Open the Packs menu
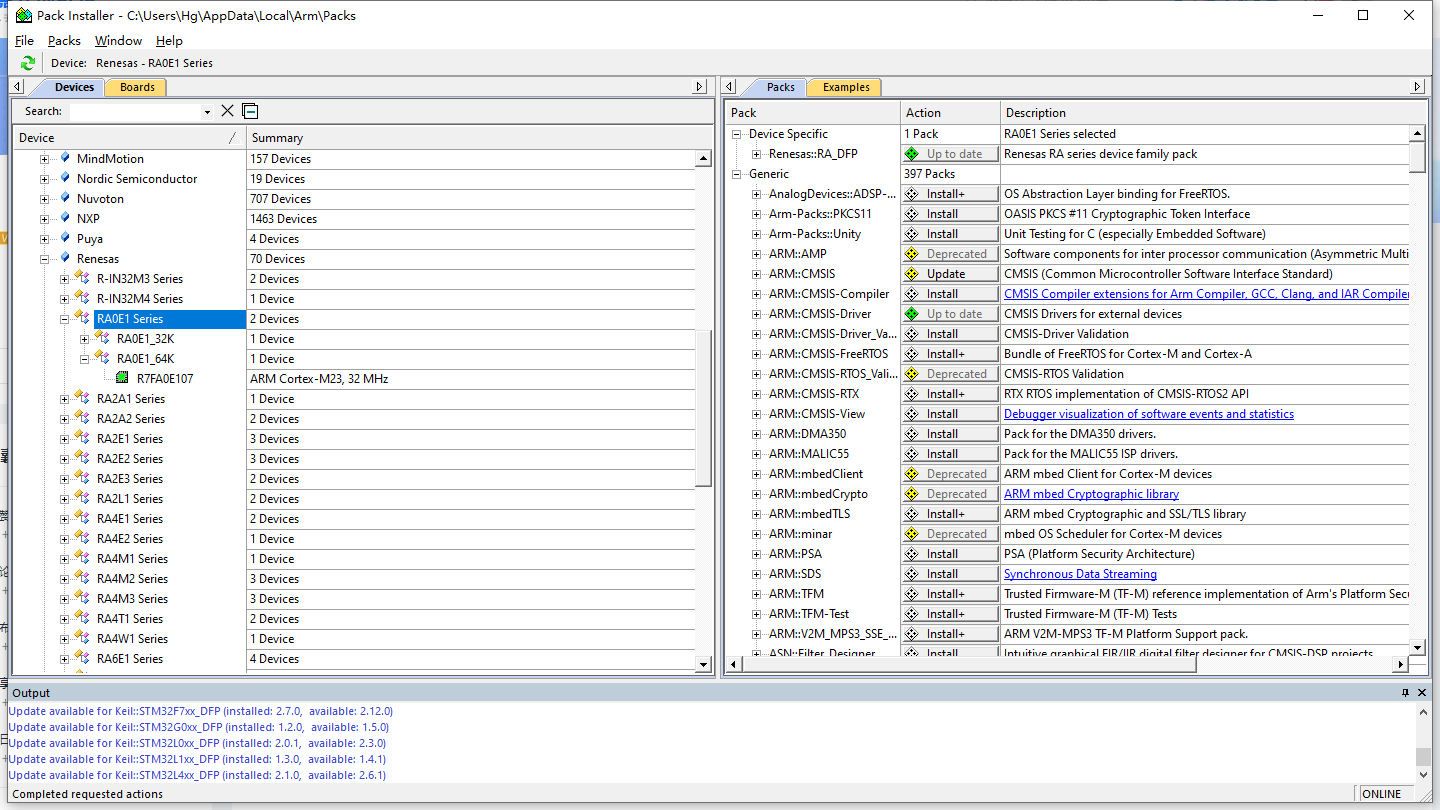This screenshot has width=1440, height=810. point(64,41)
